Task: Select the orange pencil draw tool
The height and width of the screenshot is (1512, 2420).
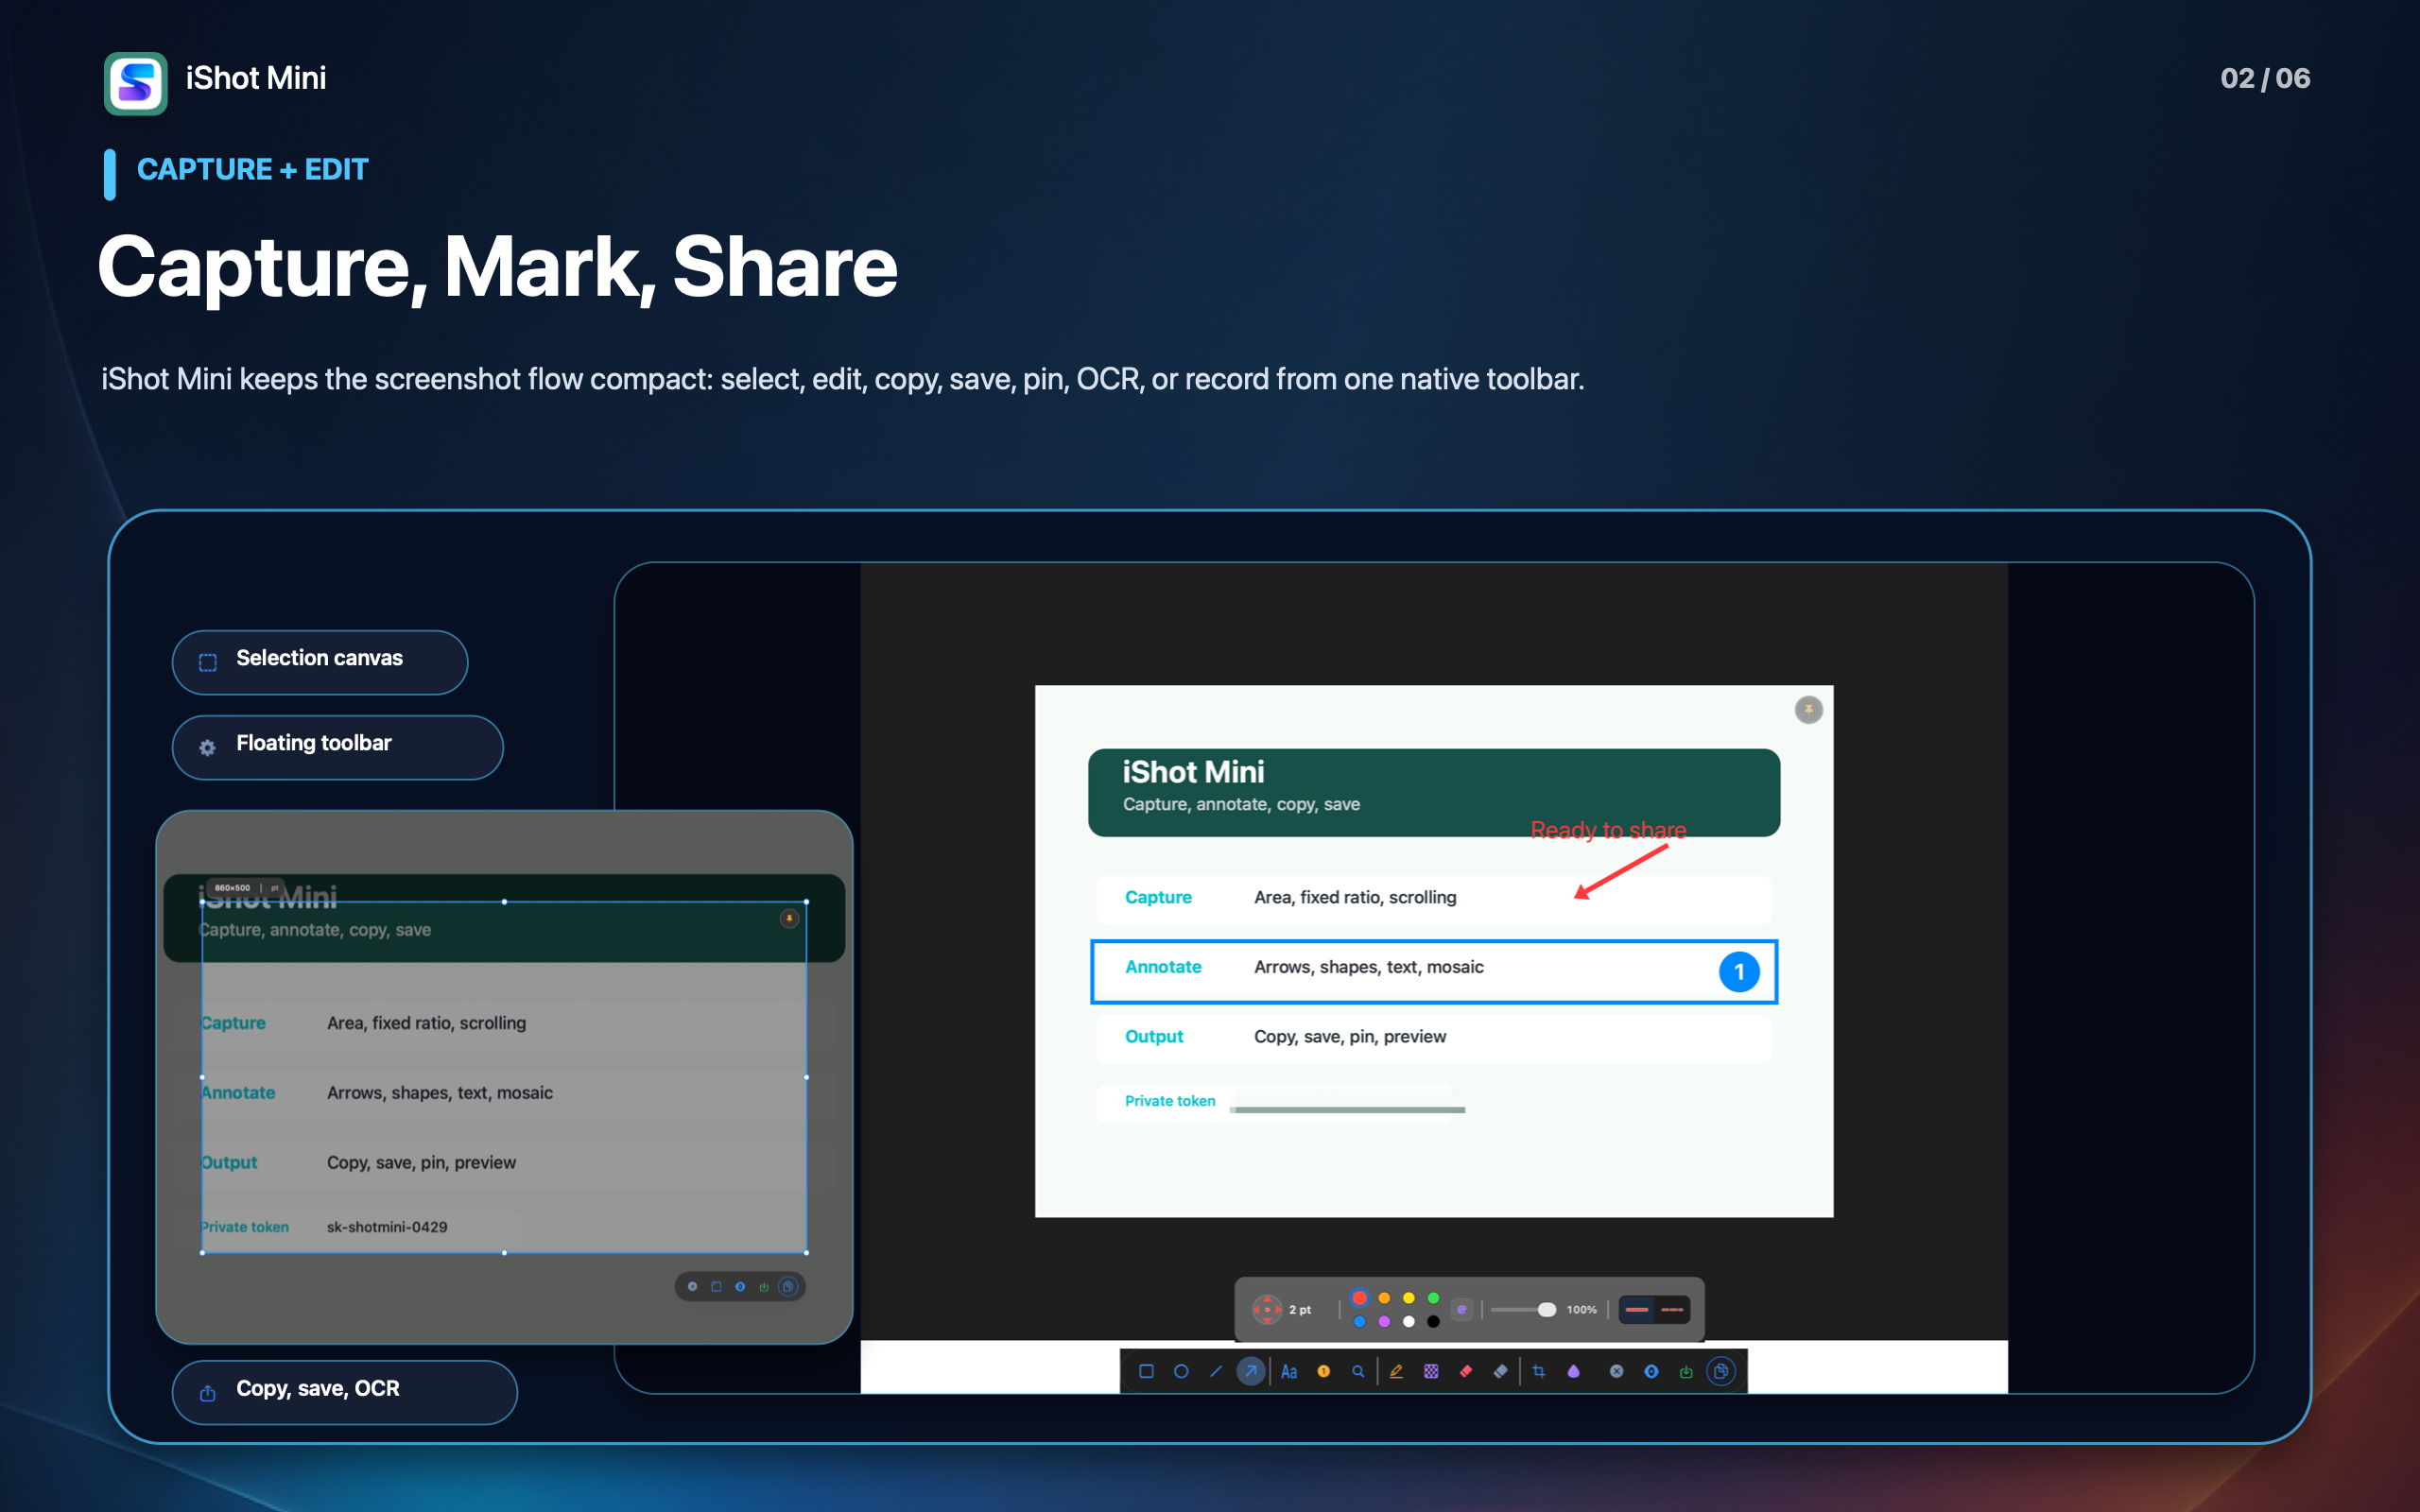Action: (1396, 1371)
